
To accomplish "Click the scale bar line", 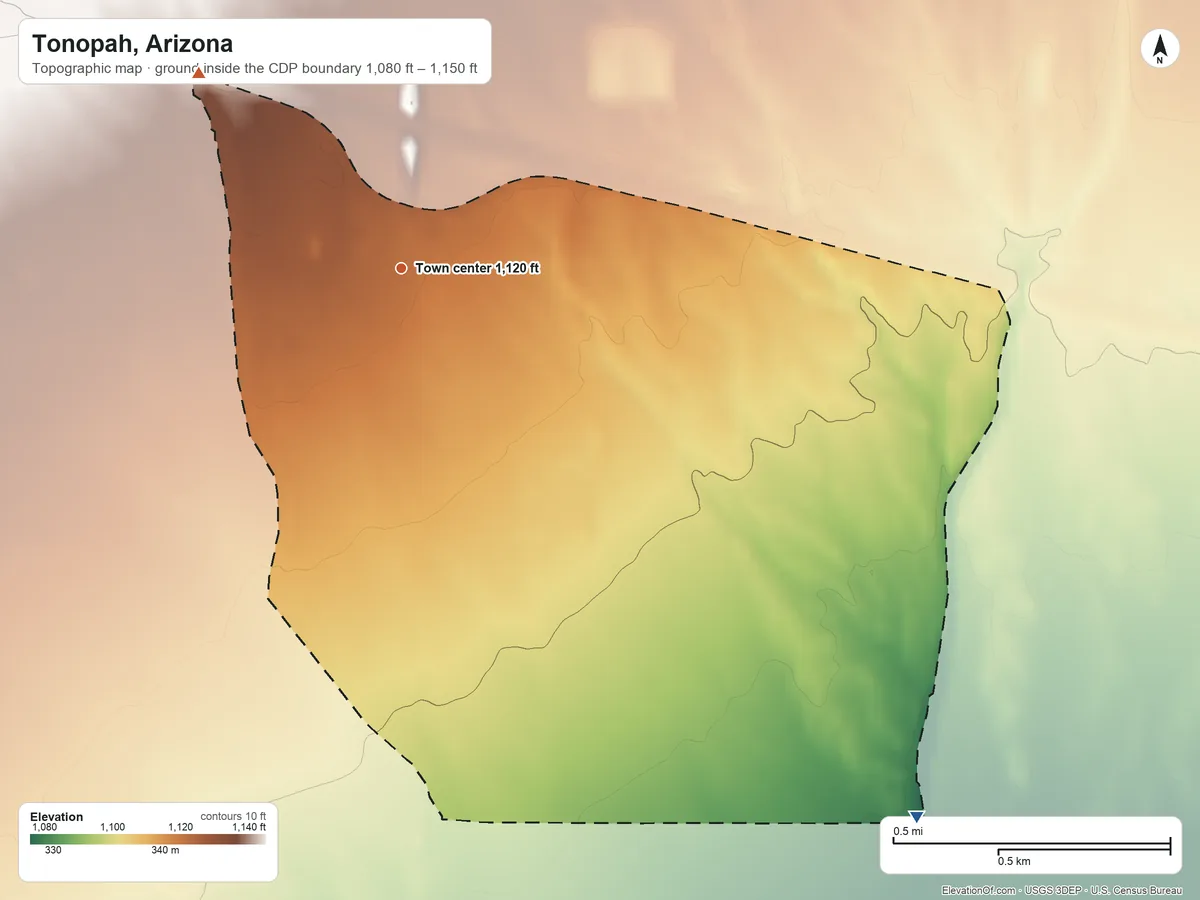I will tap(1031, 847).
